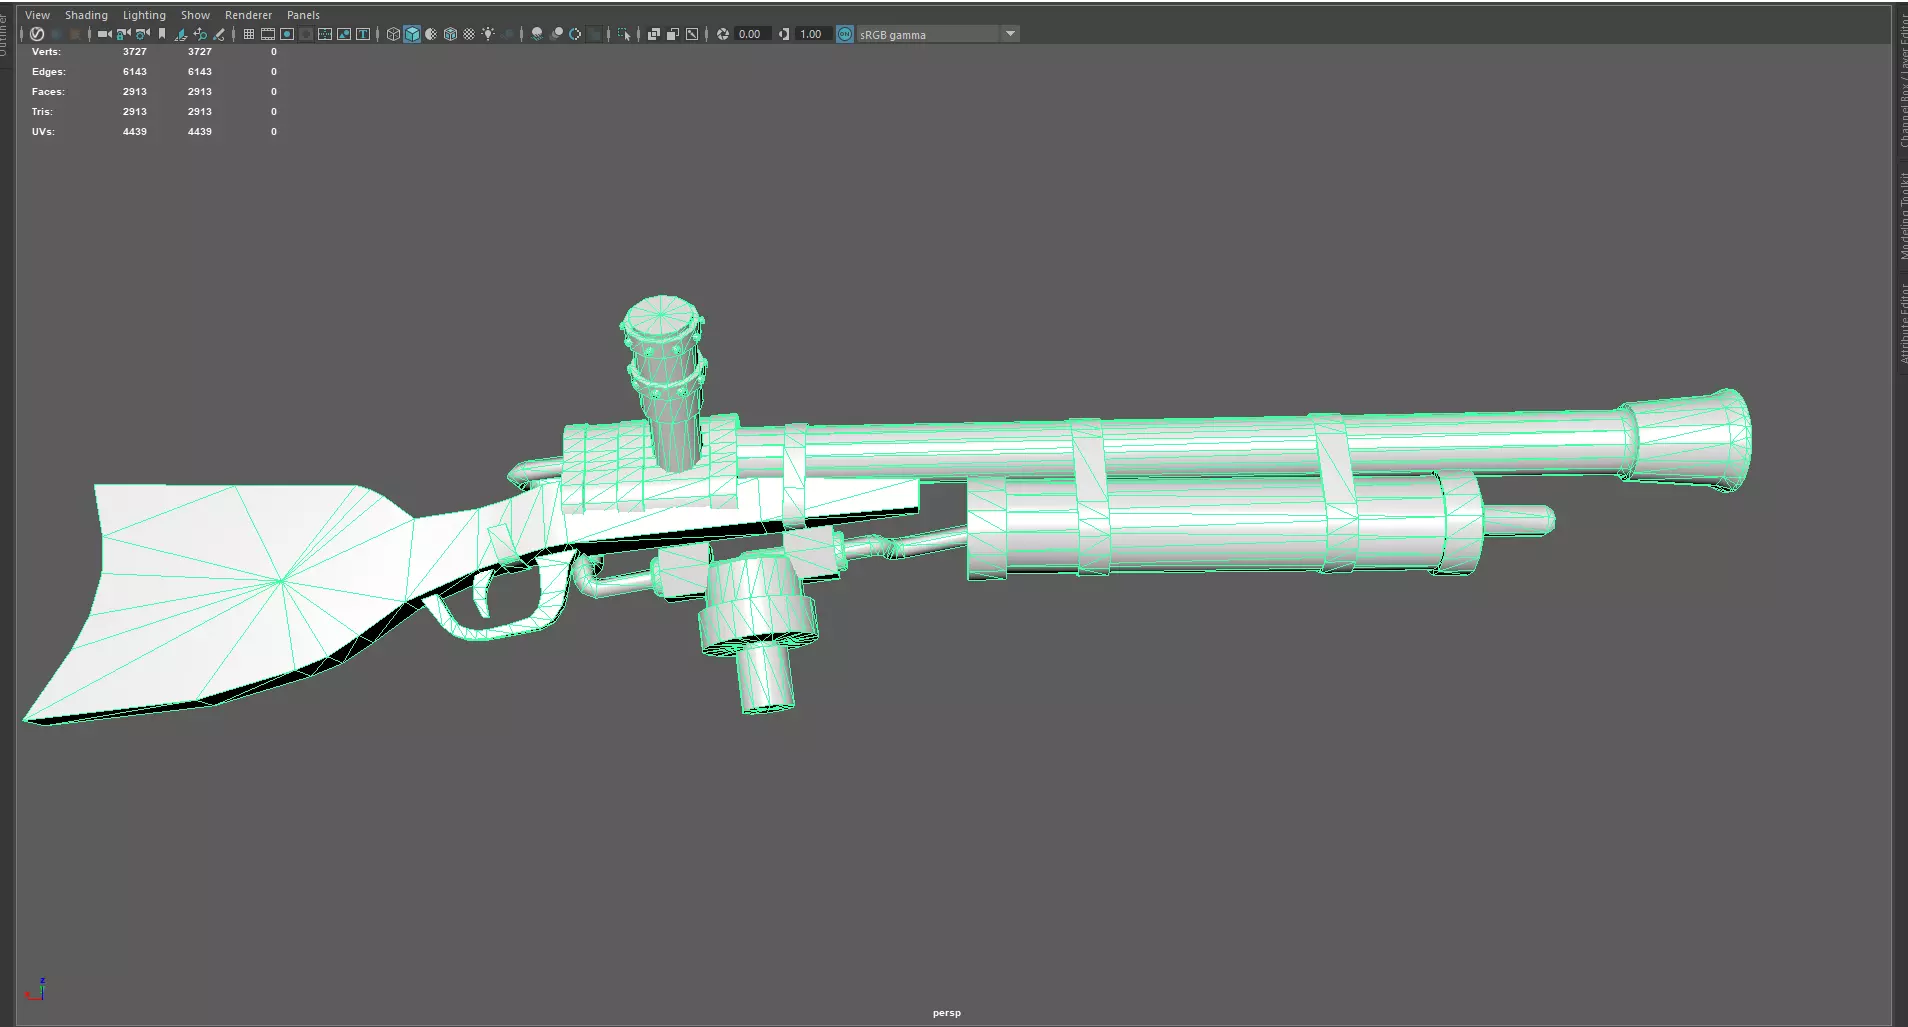
Task: Toggle the Lock Camera icon
Action: click(123, 34)
